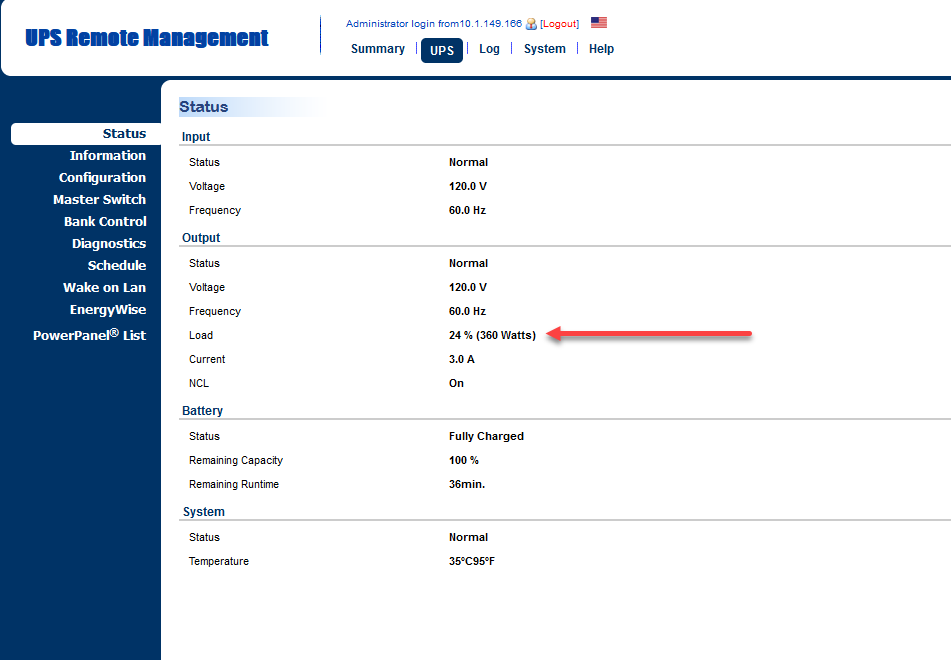Open the Configuration sidebar item
Image resolution: width=951 pixels, height=660 pixels.
click(x=102, y=178)
